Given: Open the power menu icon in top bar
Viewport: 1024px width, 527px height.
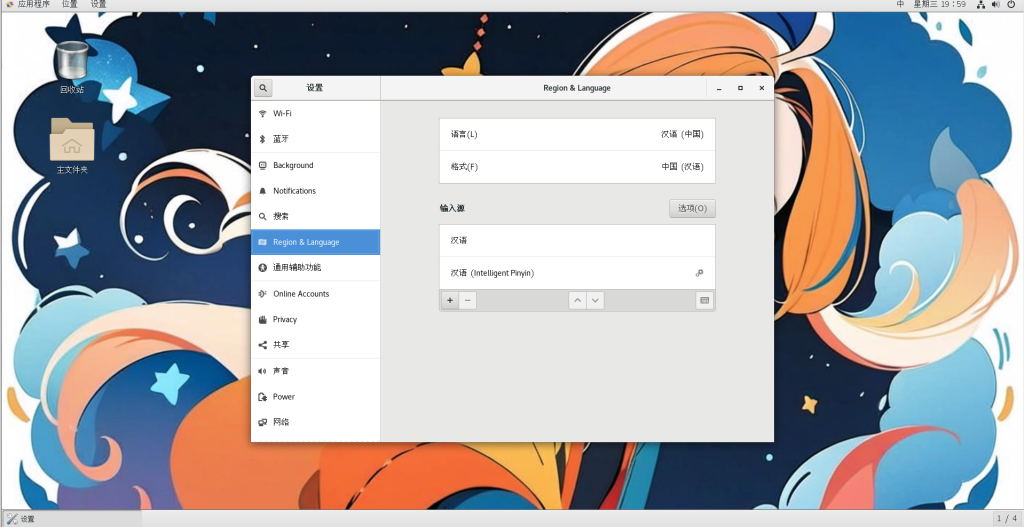Looking at the screenshot, I should click(x=1011, y=5).
